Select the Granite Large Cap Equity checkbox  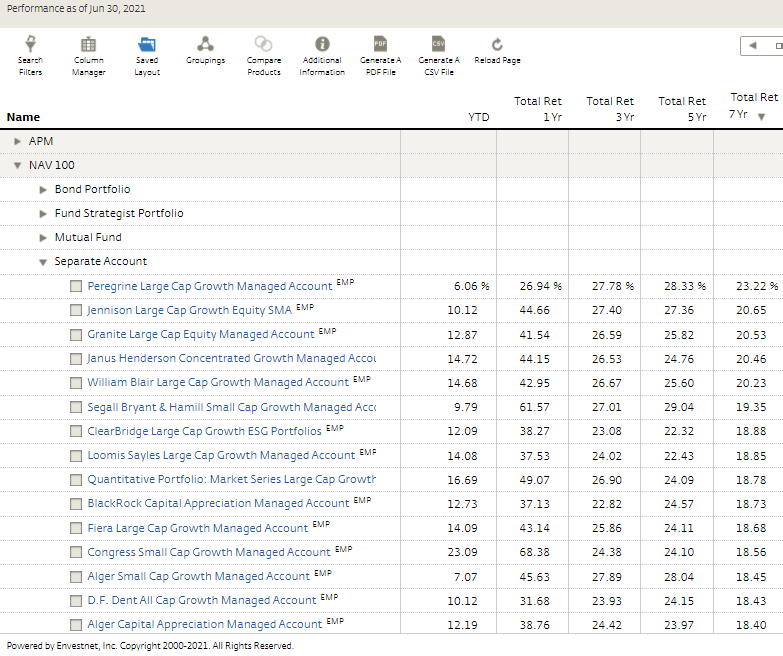click(x=76, y=334)
